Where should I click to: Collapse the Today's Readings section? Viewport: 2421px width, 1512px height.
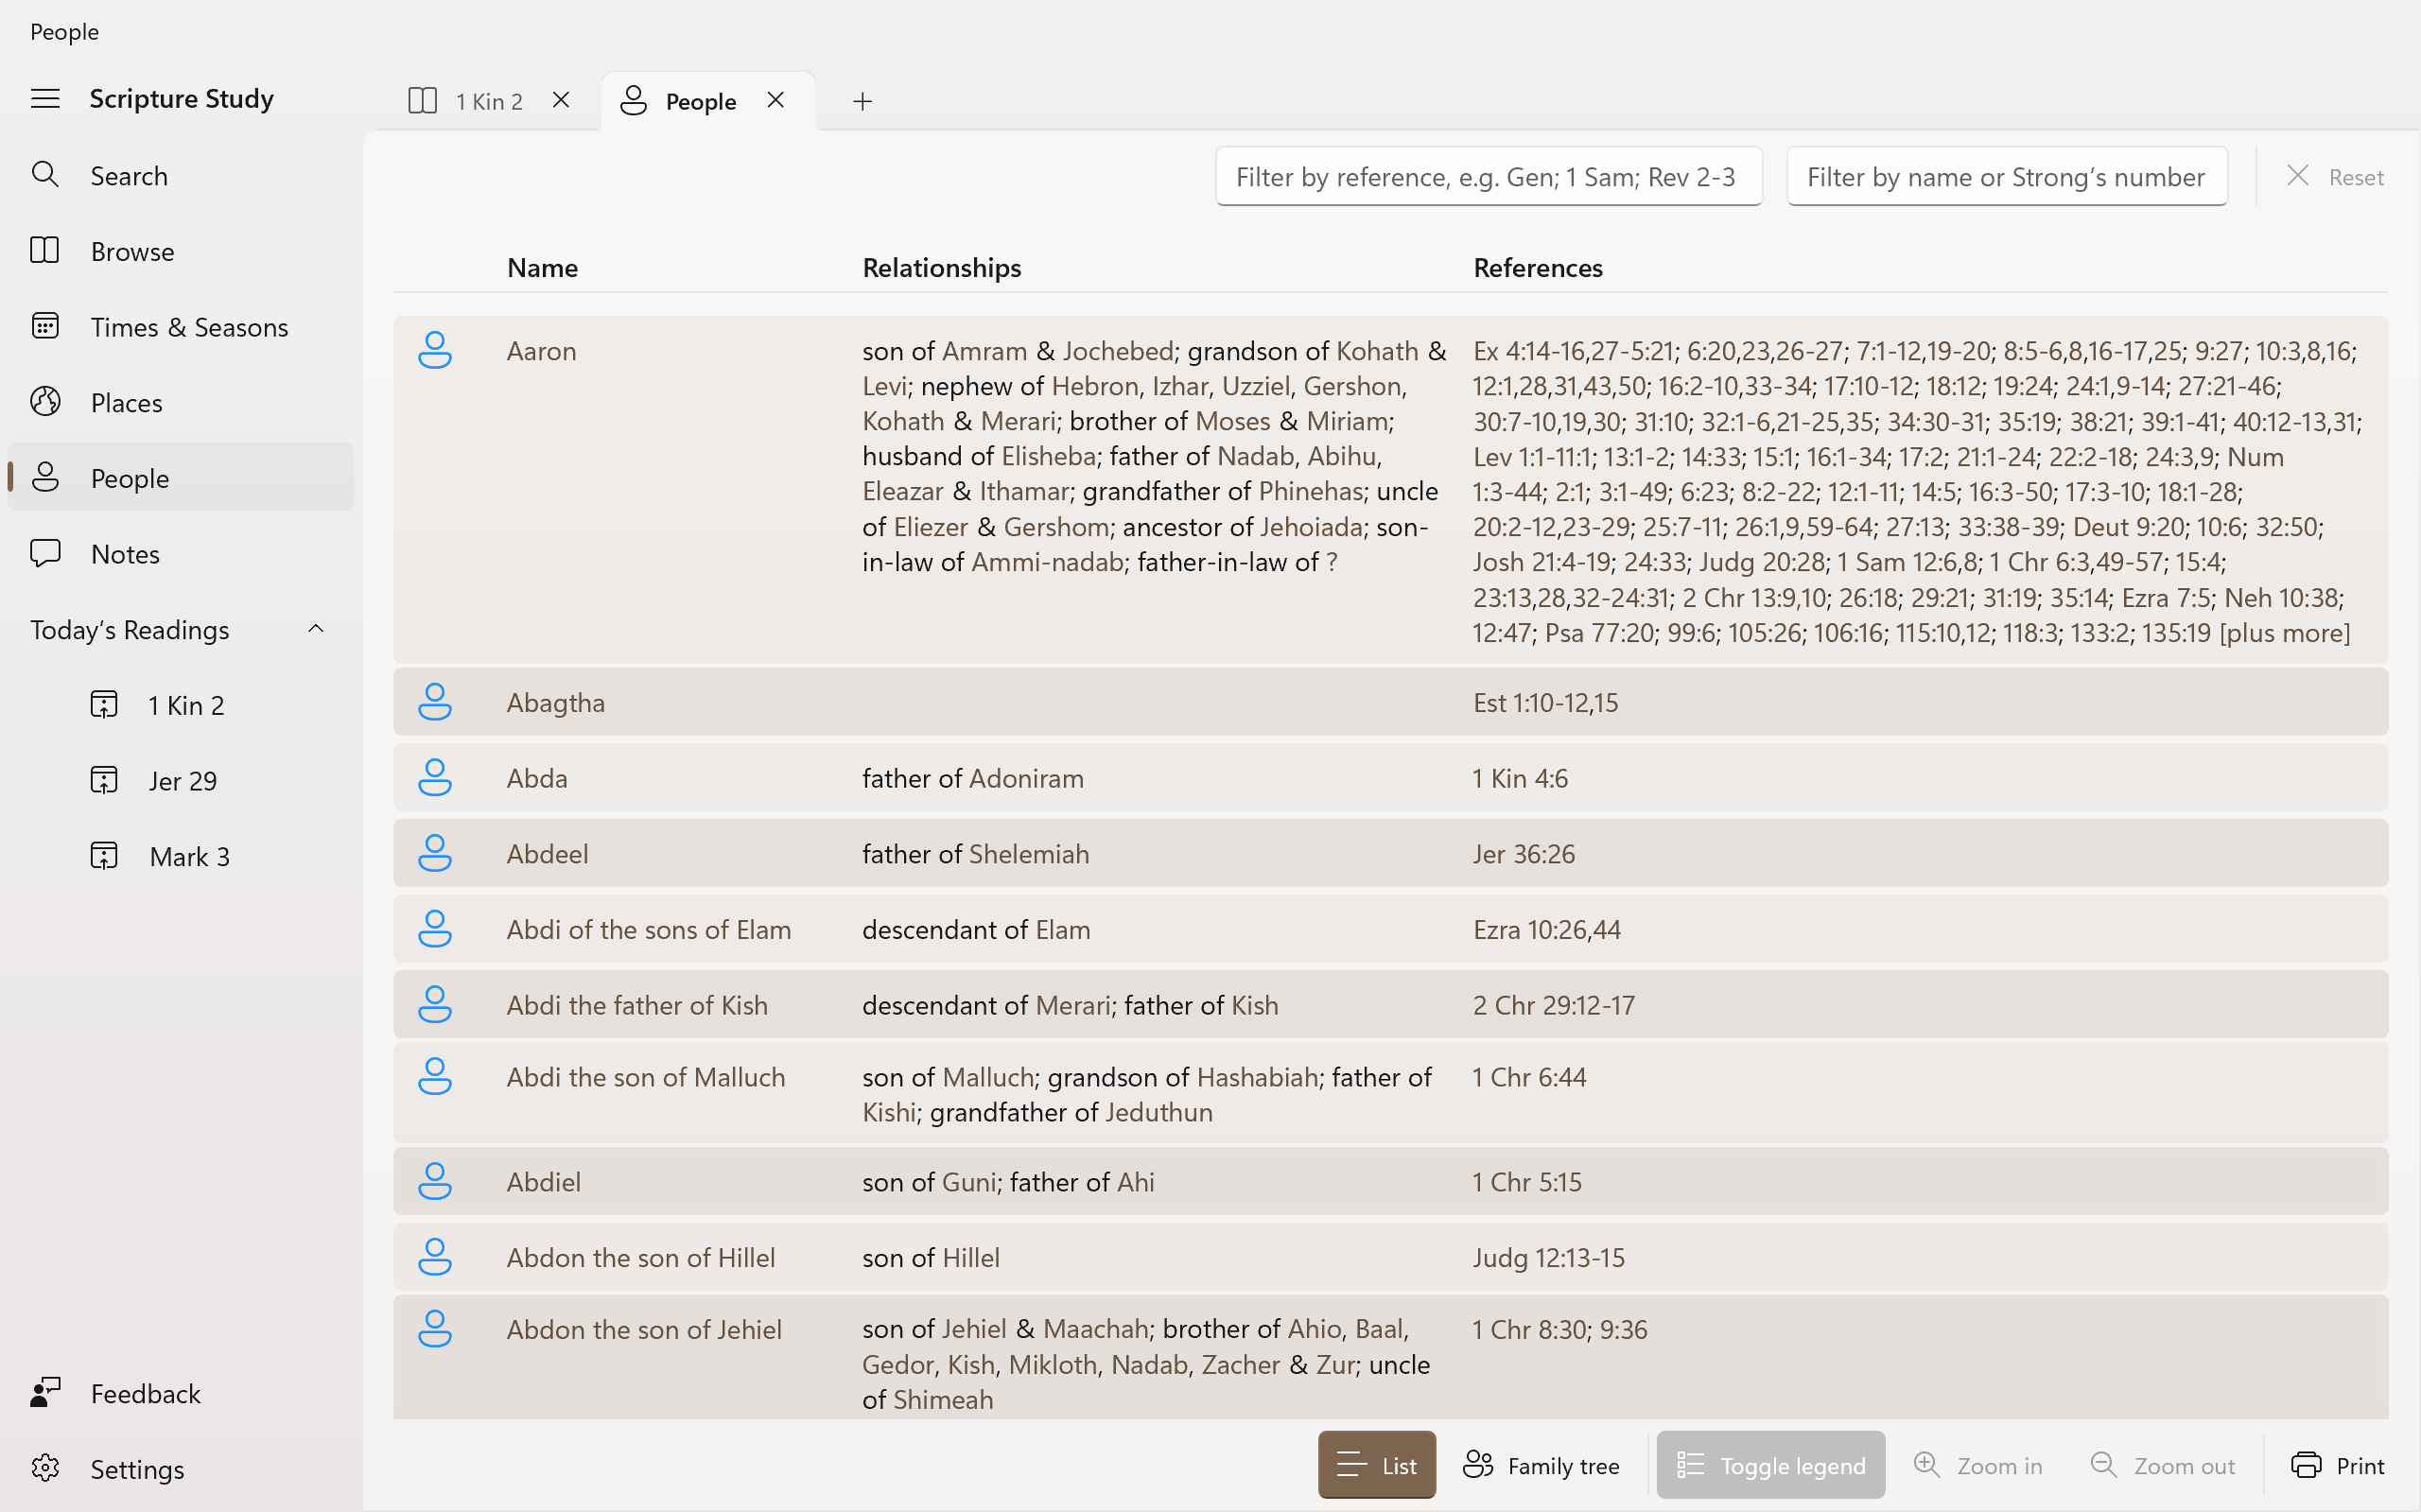316,629
